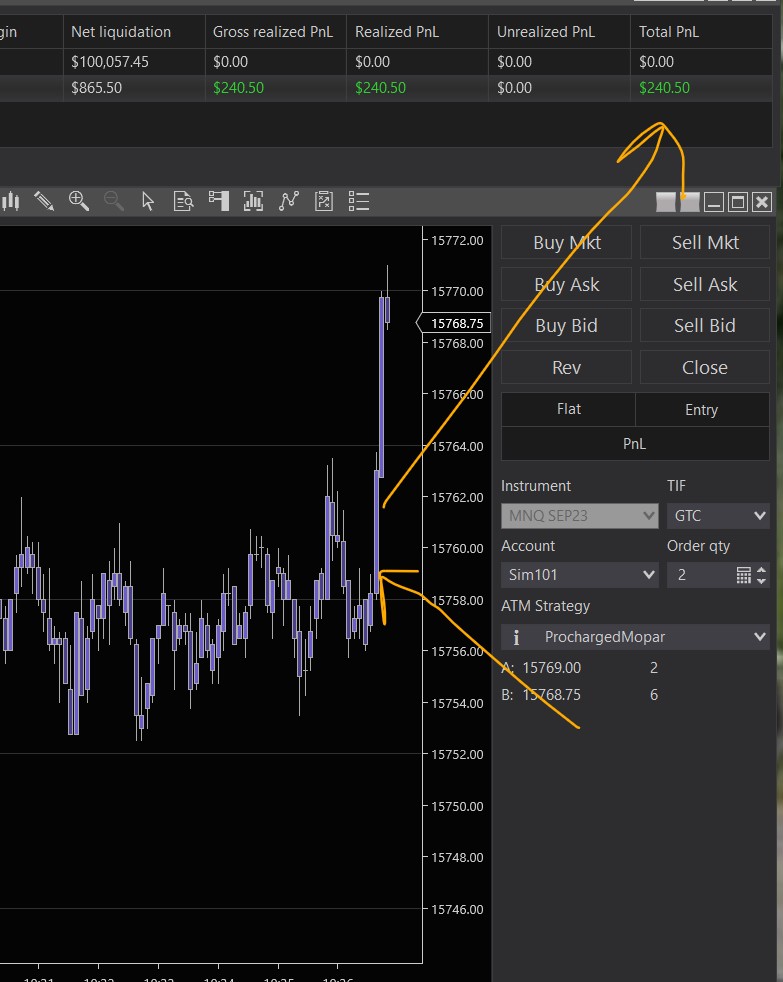Click the Order qty input field

pos(700,575)
